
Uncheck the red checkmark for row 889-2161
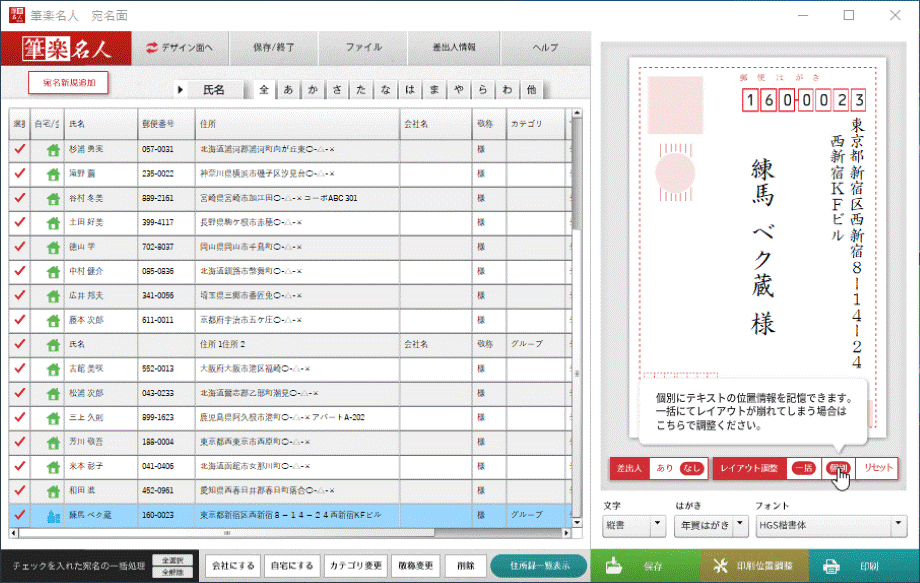pyautogui.click(x=19, y=198)
